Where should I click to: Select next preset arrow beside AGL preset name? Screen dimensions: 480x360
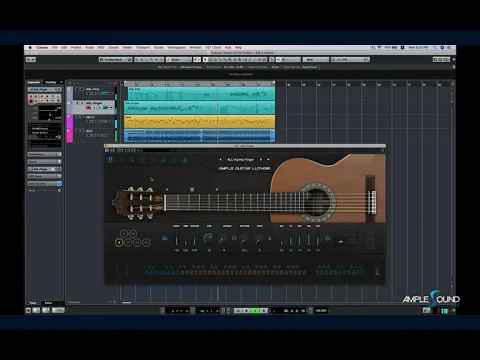tap(261, 160)
